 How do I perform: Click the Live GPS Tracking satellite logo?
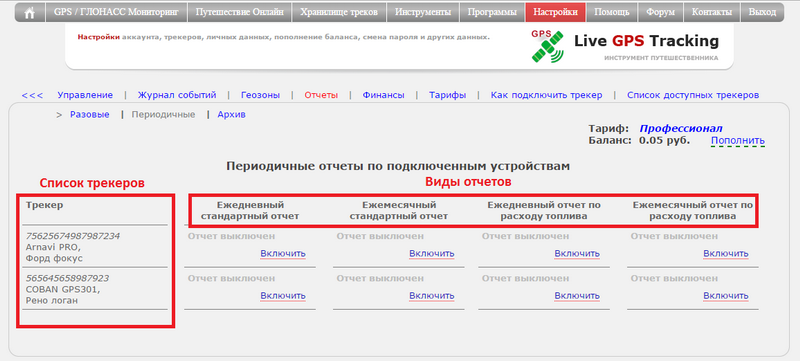click(547, 46)
